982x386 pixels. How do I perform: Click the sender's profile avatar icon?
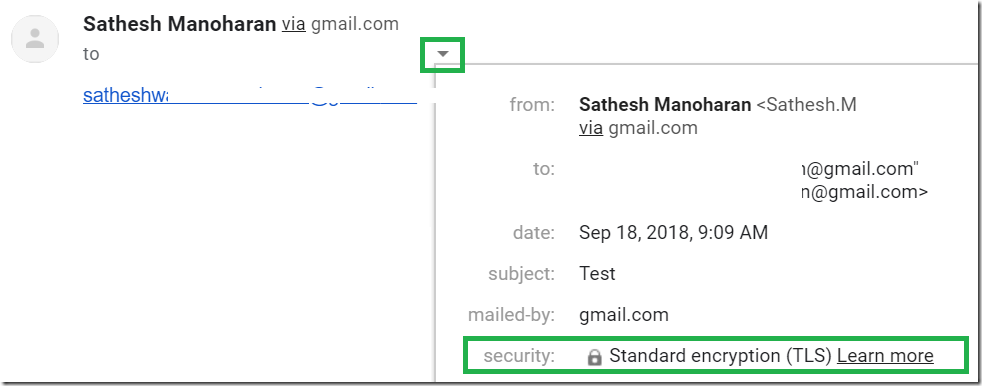click(x=35, y=38)
